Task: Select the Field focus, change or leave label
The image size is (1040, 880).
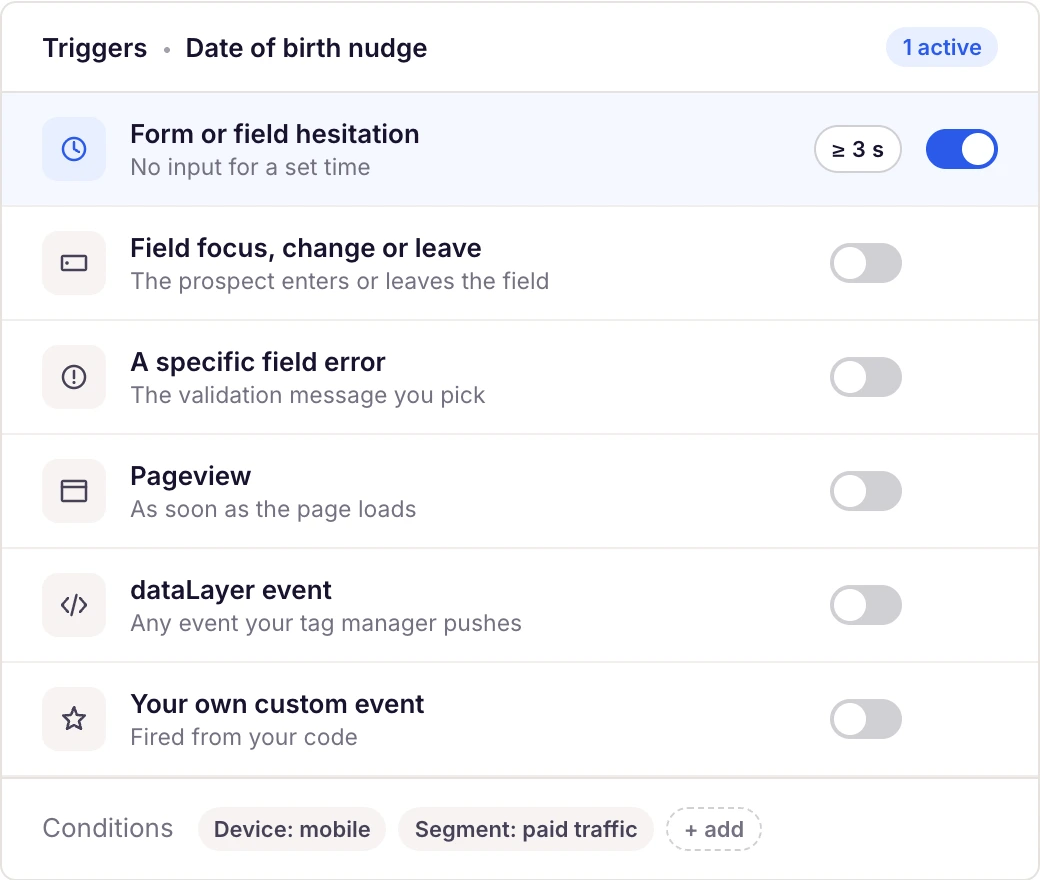Action: click(x=306, y=248)
